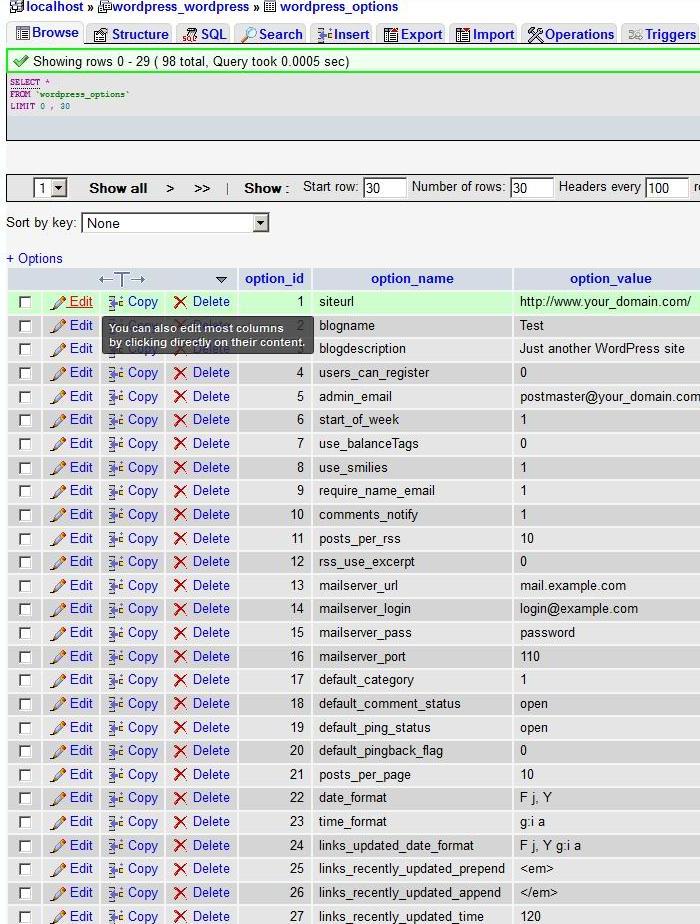Click the Number of rows field
Viewport: 700px width, 924px height.
point(531,188)
